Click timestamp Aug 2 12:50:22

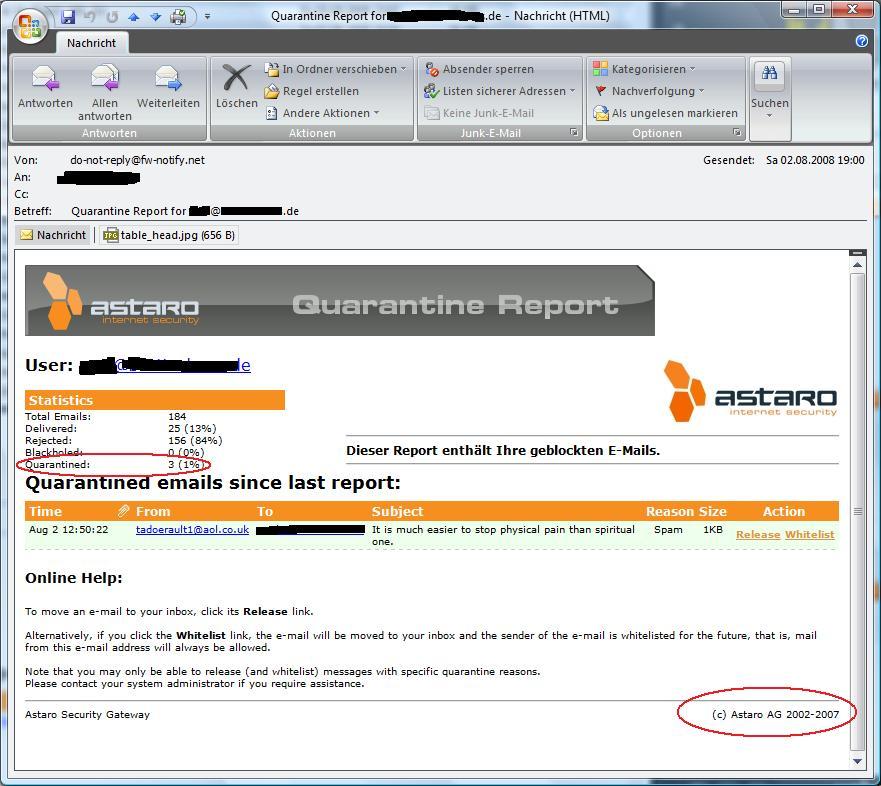coord(69,529)
